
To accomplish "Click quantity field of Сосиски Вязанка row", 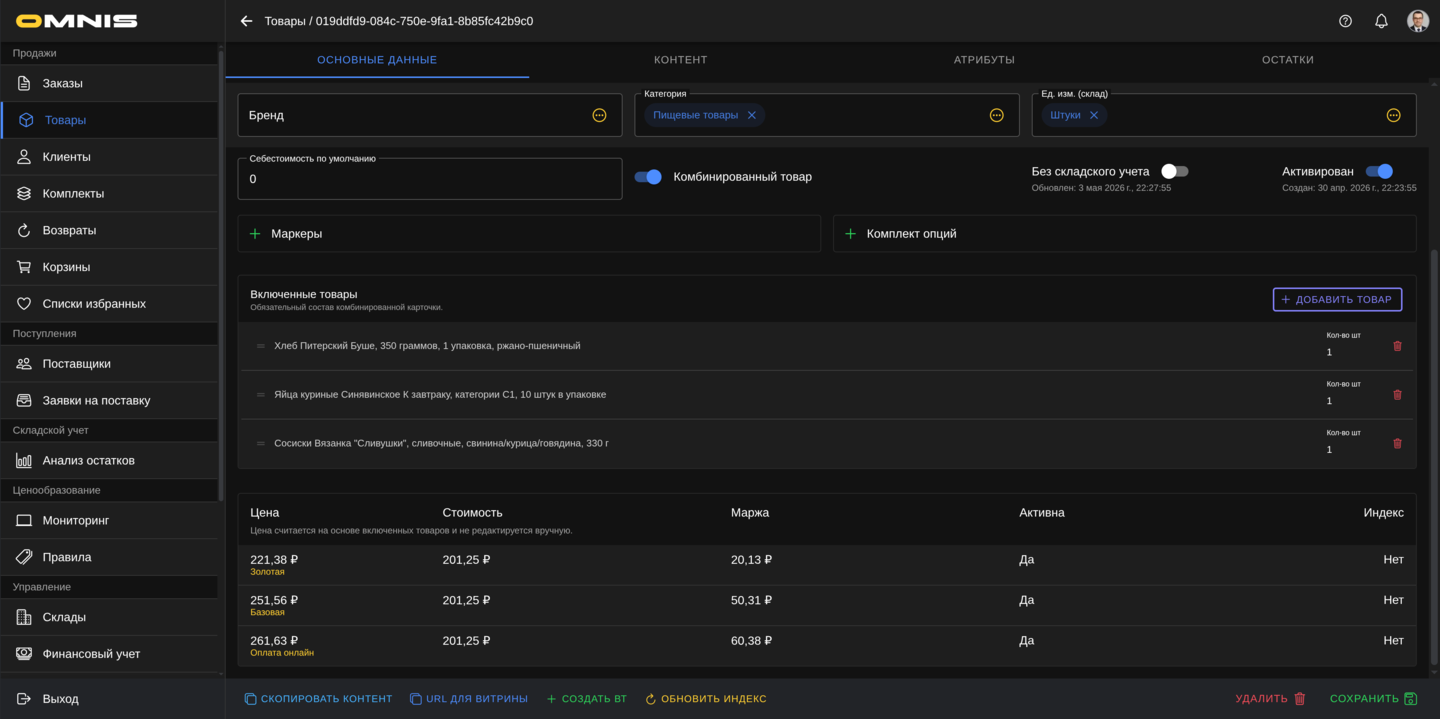I will [x=1350, y=450].
